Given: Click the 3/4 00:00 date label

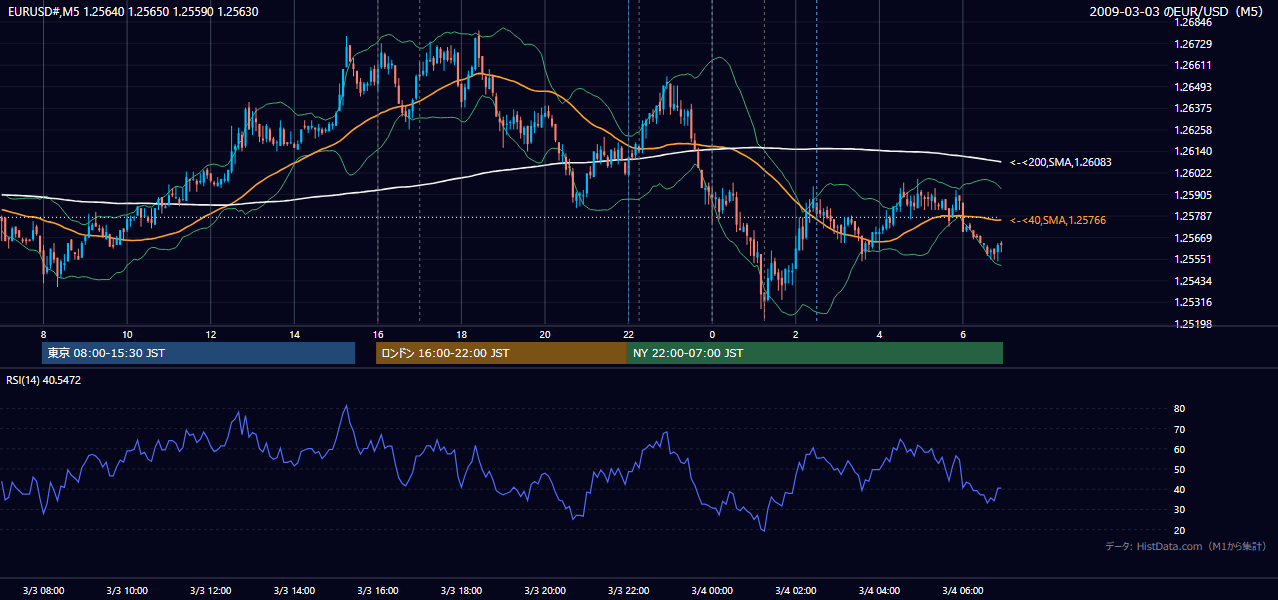Looking at the screenshot, I should [x=712, y=591].
